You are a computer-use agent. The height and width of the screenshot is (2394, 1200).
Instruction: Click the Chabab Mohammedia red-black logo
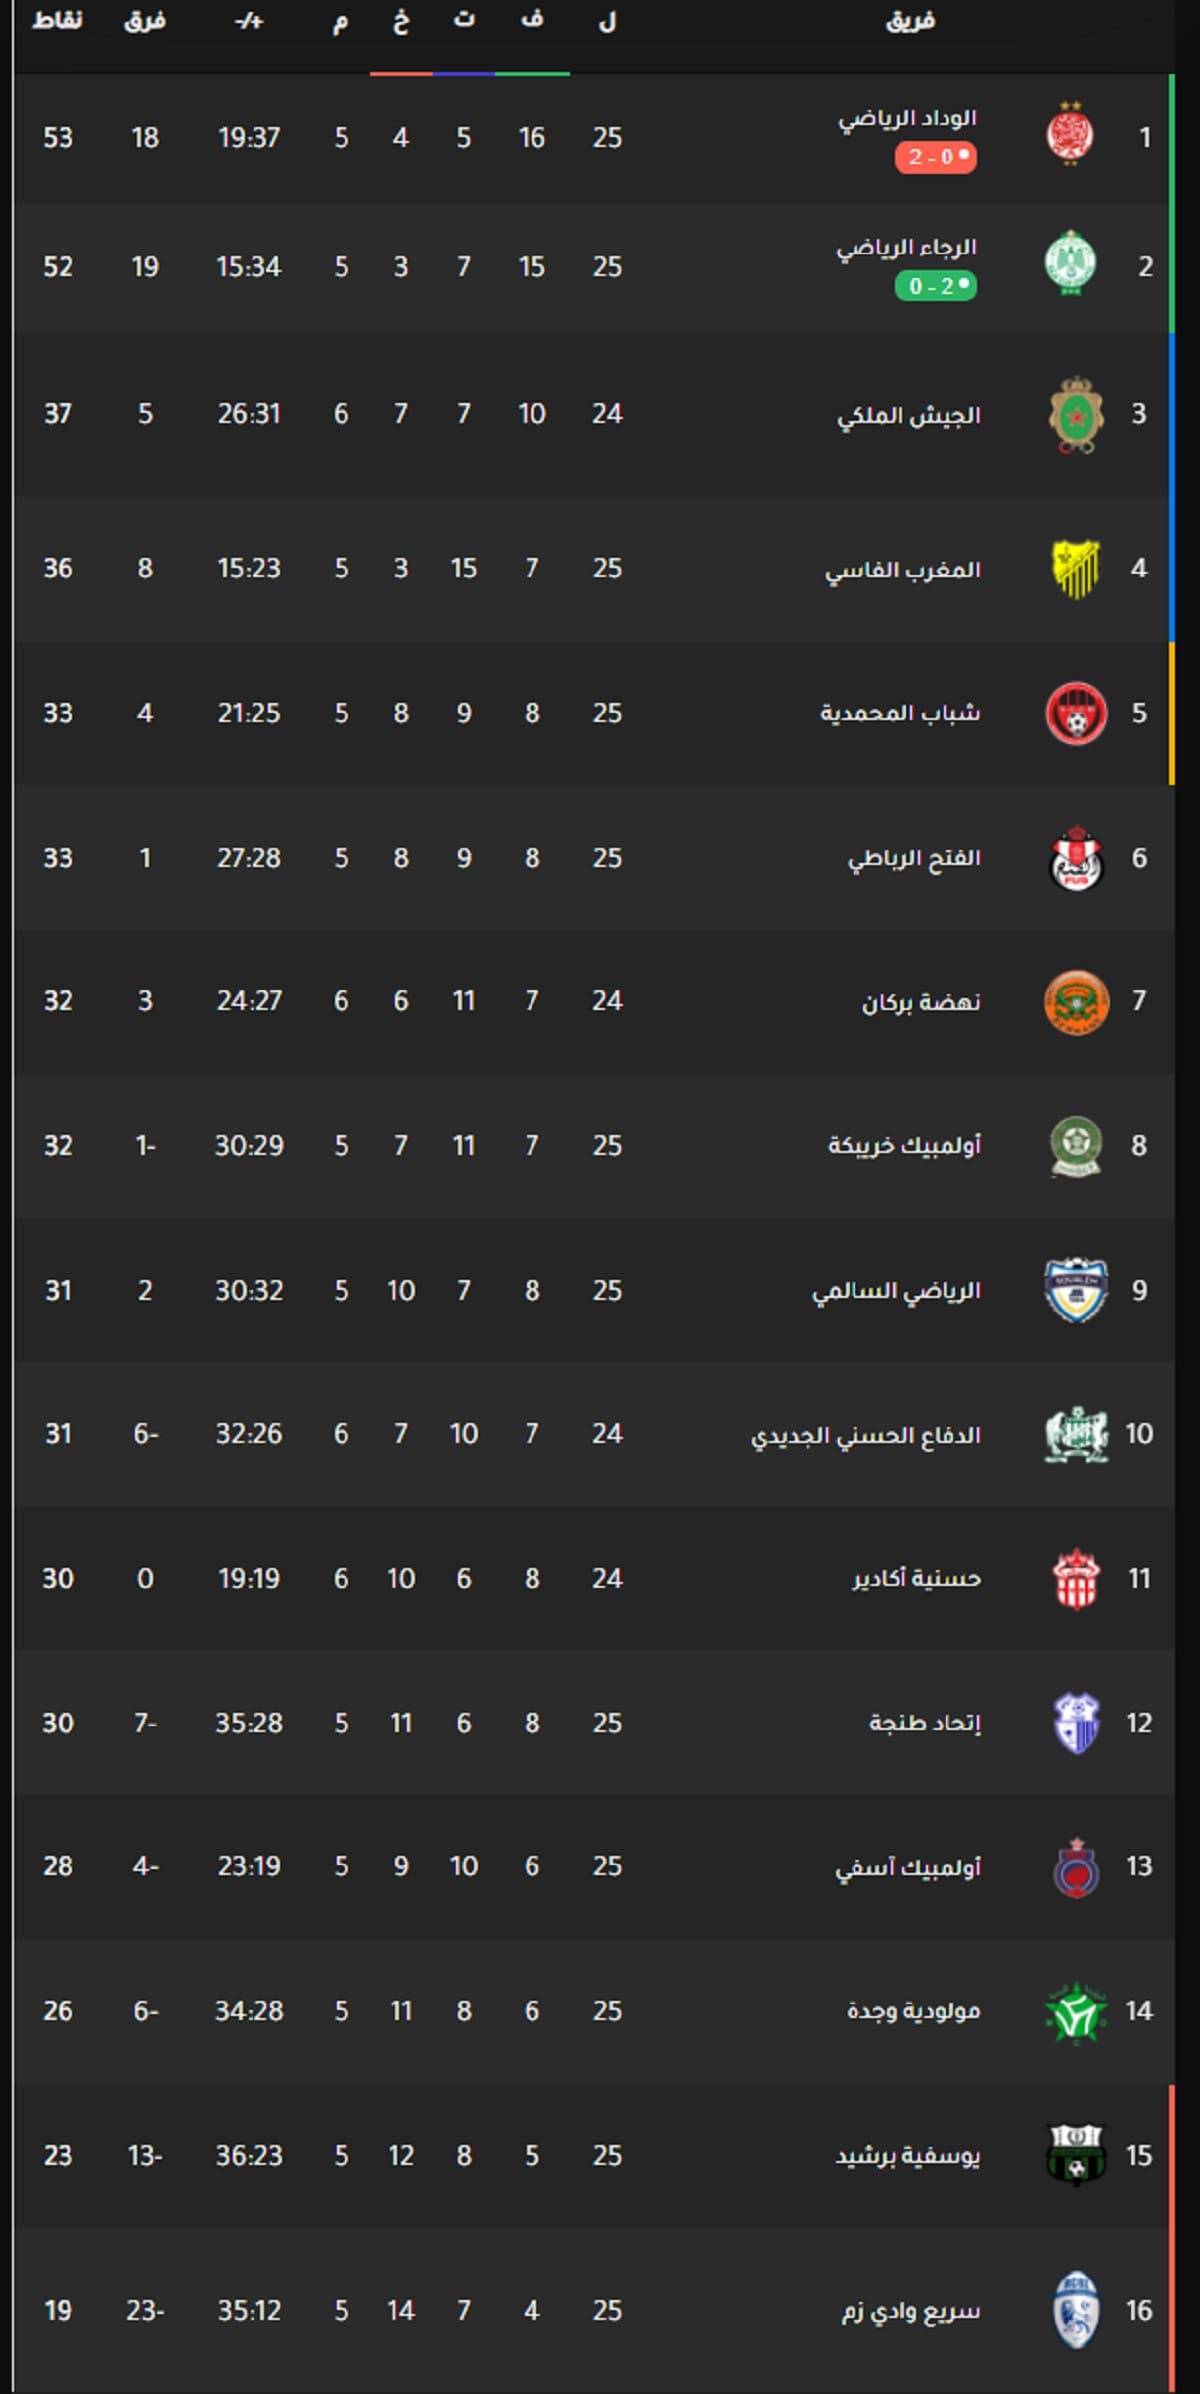pyautogui.click(x=1075, y=713)
